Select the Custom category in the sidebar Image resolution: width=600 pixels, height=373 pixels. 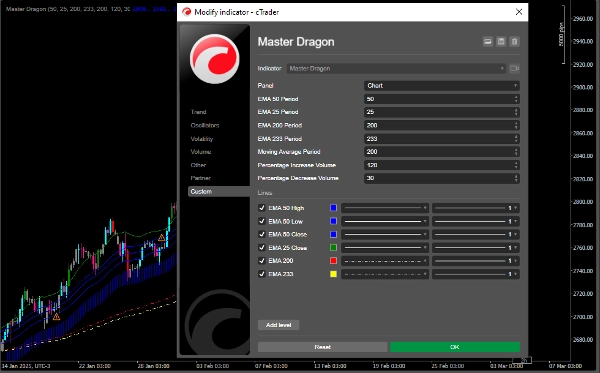pos(219,191)
